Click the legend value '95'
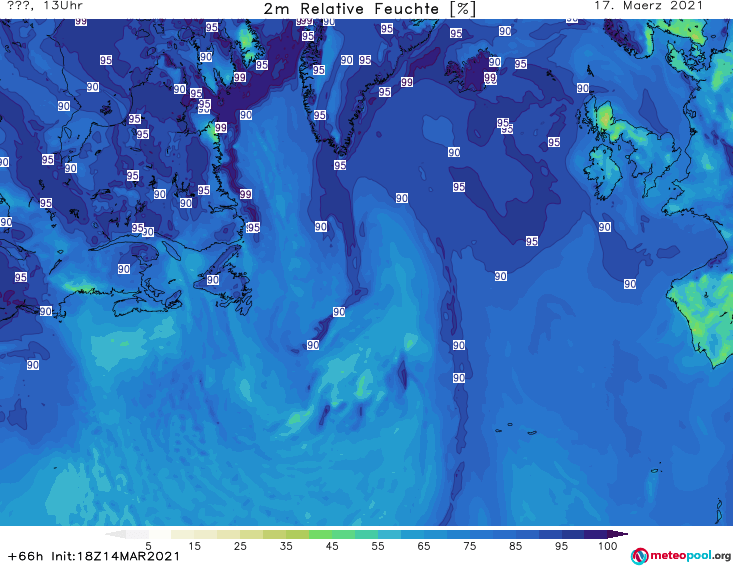The image size is (733, 566). (x=561, y=546)
